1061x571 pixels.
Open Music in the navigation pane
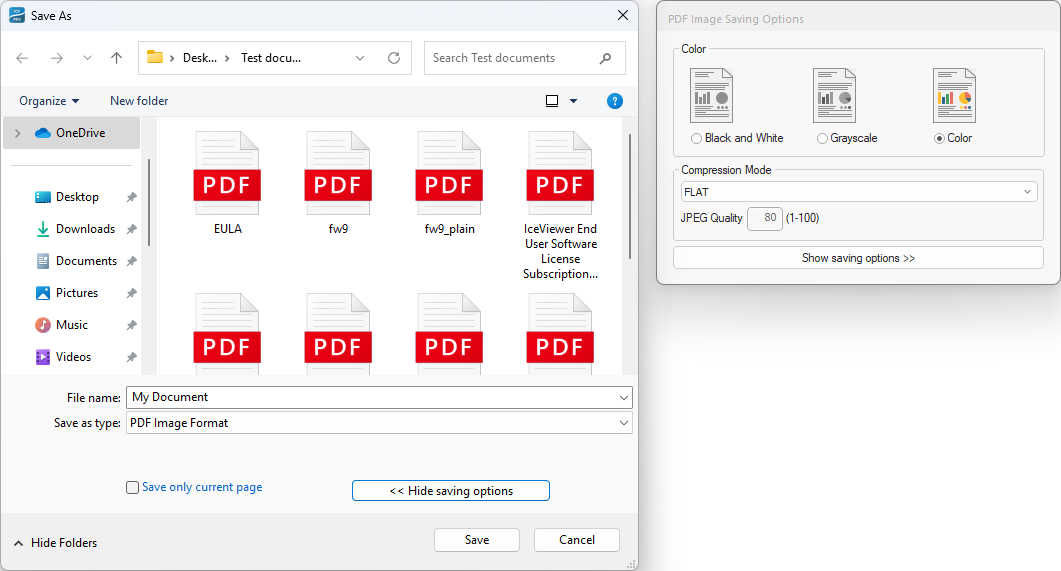point(71,325)
